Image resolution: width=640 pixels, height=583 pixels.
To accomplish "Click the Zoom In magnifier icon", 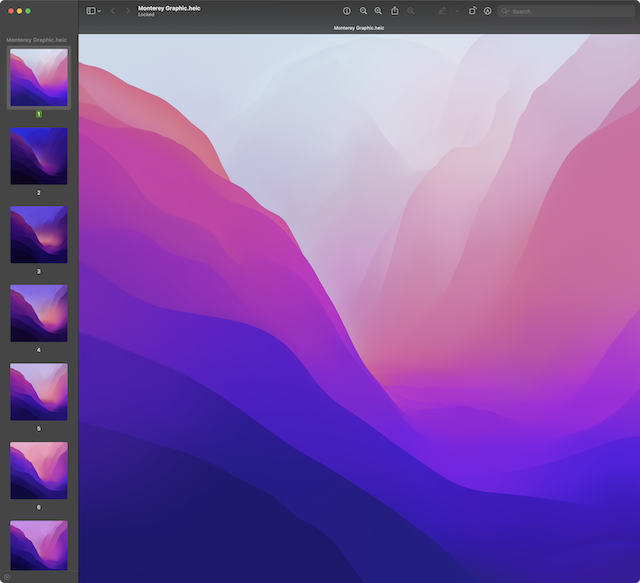I will pyautogui.click(x=378, y=11).
